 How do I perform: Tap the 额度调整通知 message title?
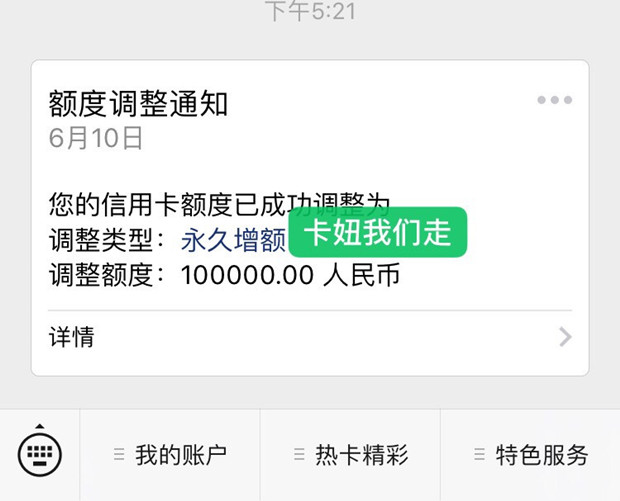tap(138, 104)
